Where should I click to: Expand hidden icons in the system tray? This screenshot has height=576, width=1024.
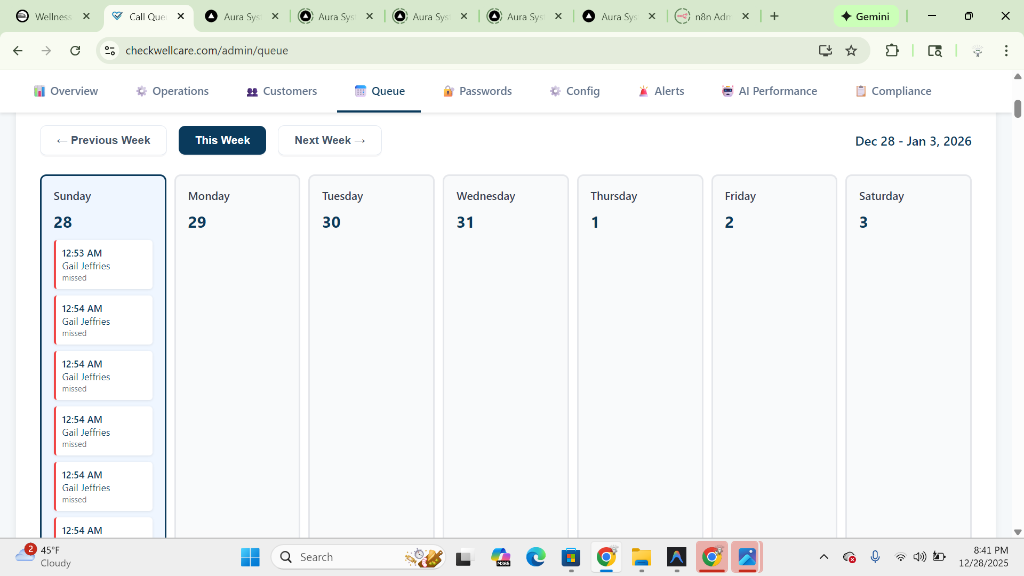[823, 556]
